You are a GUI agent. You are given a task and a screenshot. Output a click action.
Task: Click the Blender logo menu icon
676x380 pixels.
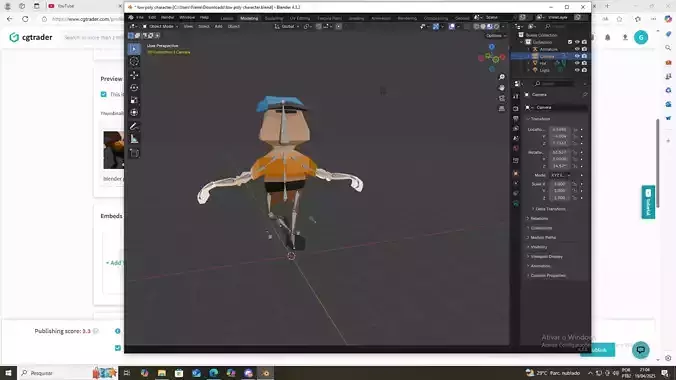tap(131, 17)
